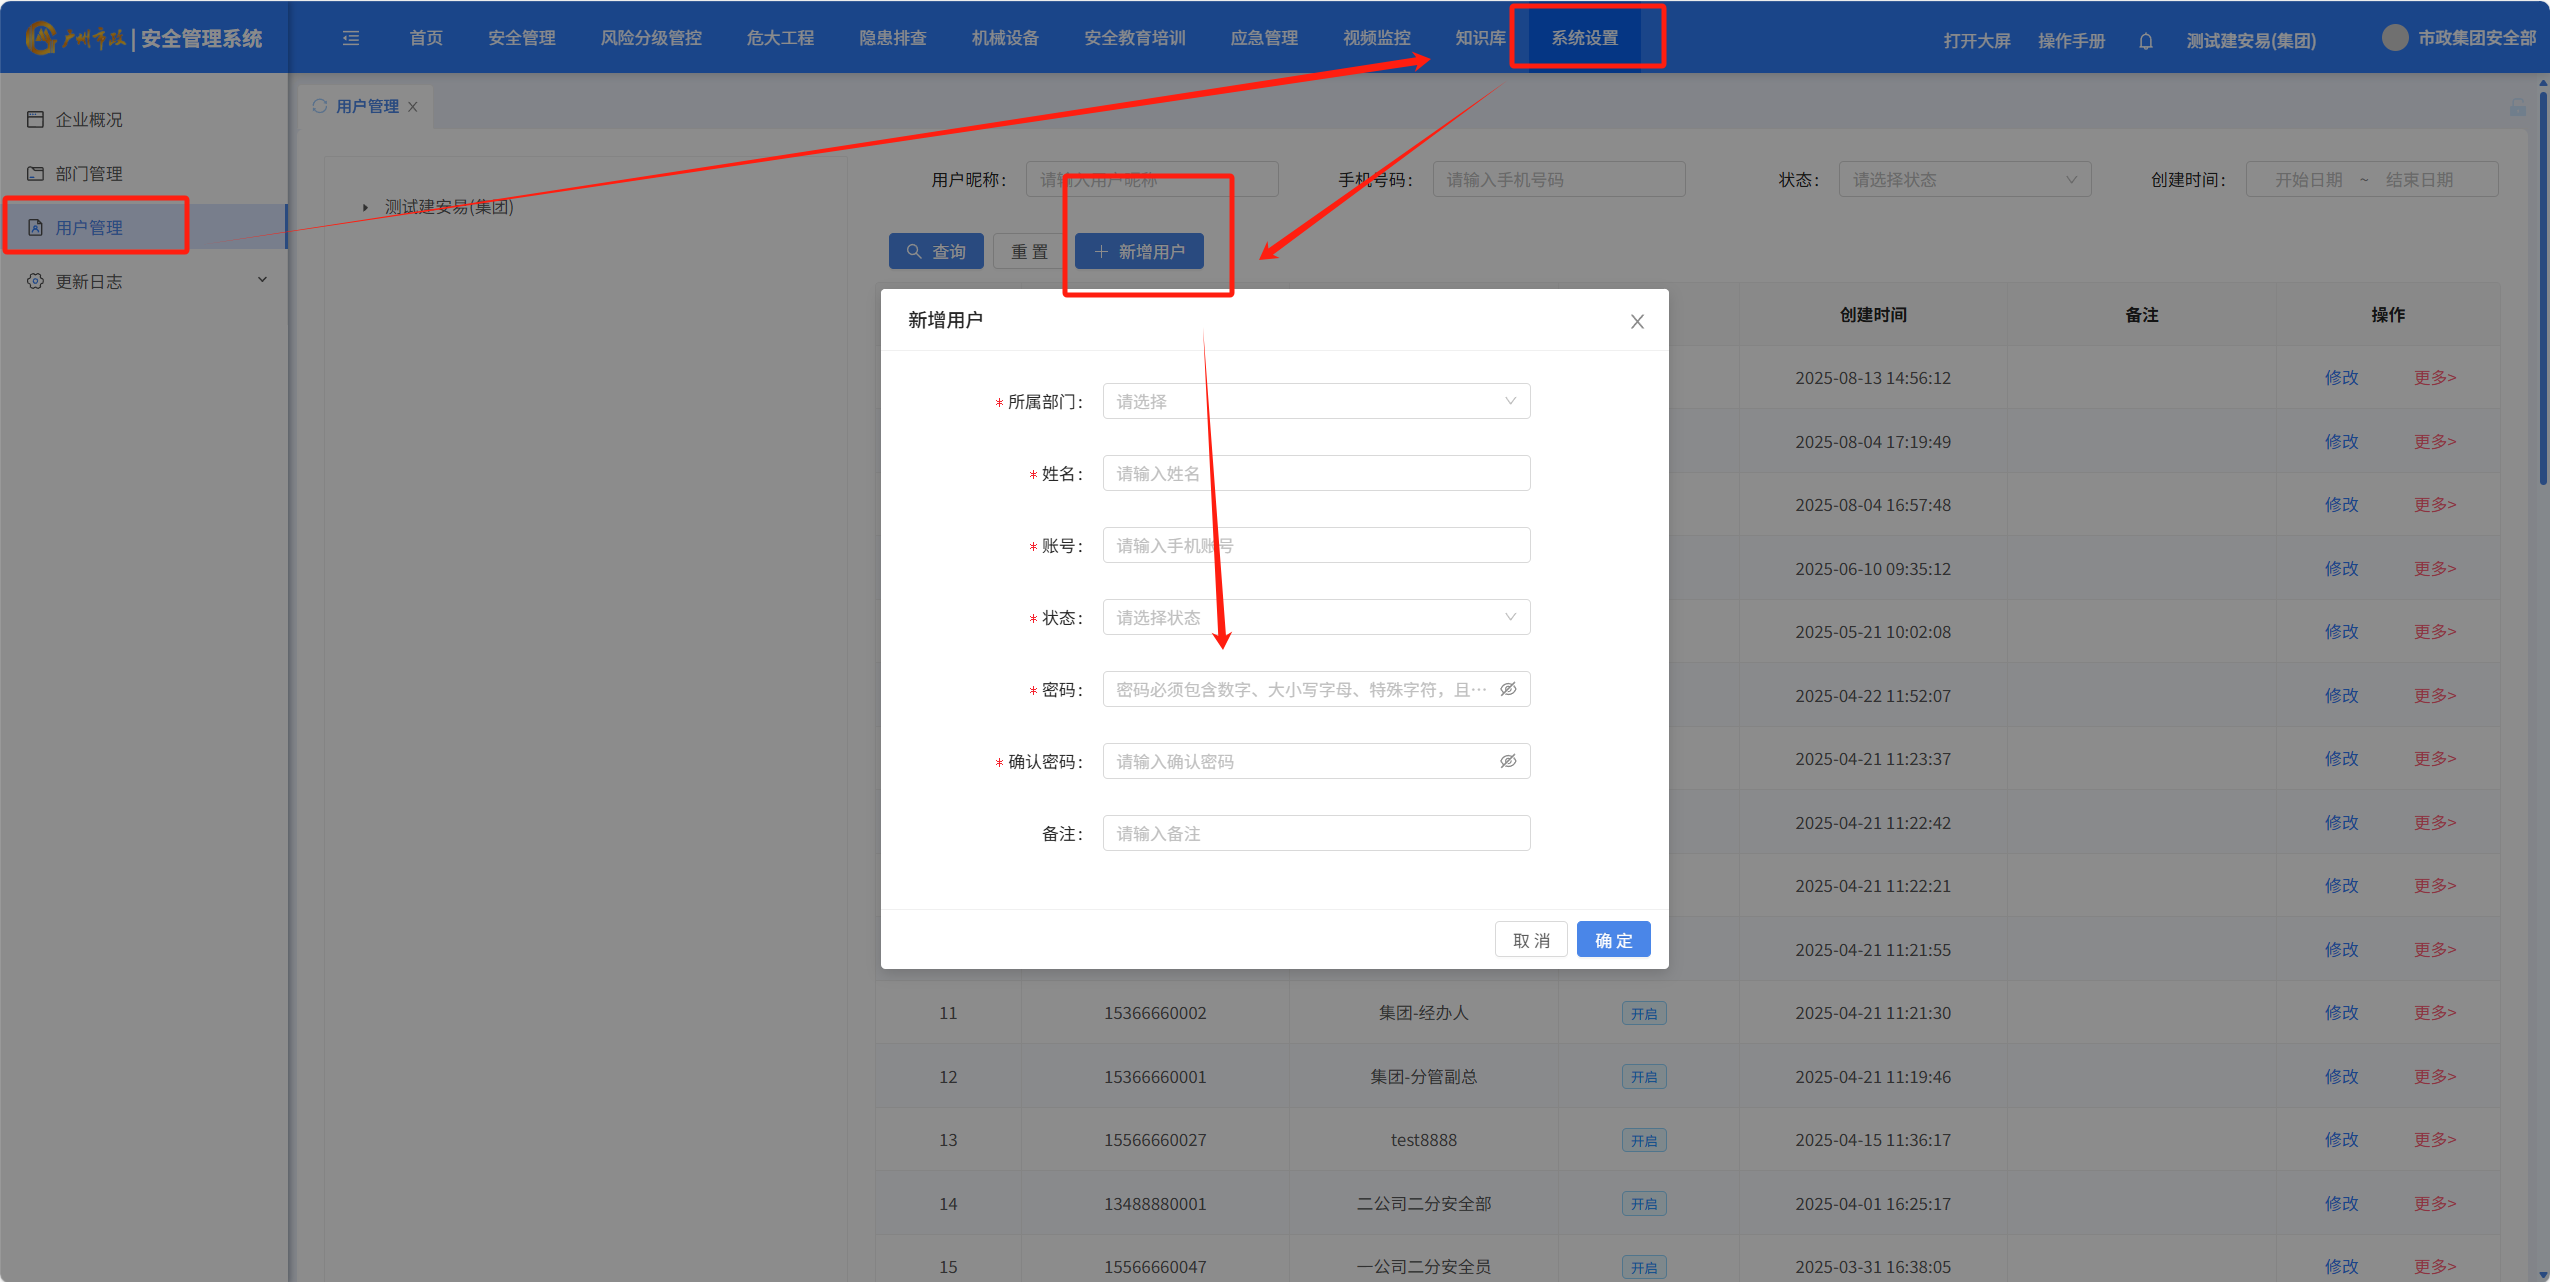Expand the 测试建安易(集团) tree node
This screenshot has width=2550, height=1282.
(365, 207)
